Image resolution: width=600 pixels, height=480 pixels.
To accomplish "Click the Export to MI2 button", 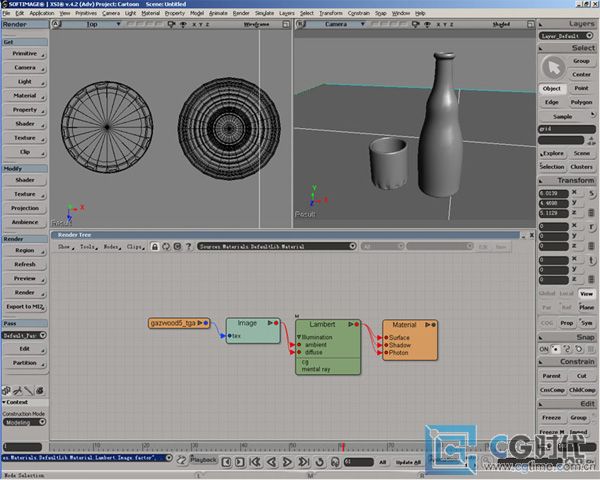I will 24,305.
